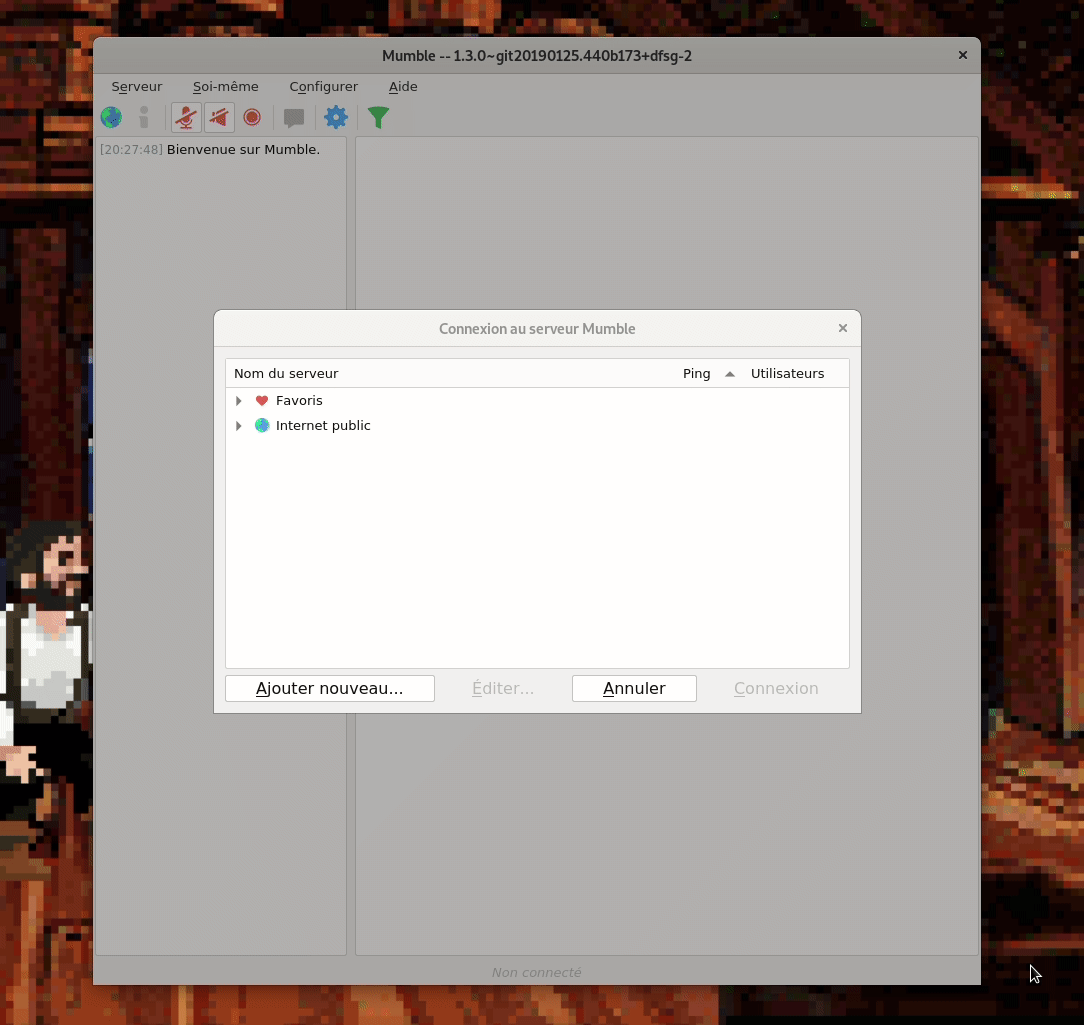Select the Favoris row
Viewport: 1084px width, 1025px height.
[537, 401]
